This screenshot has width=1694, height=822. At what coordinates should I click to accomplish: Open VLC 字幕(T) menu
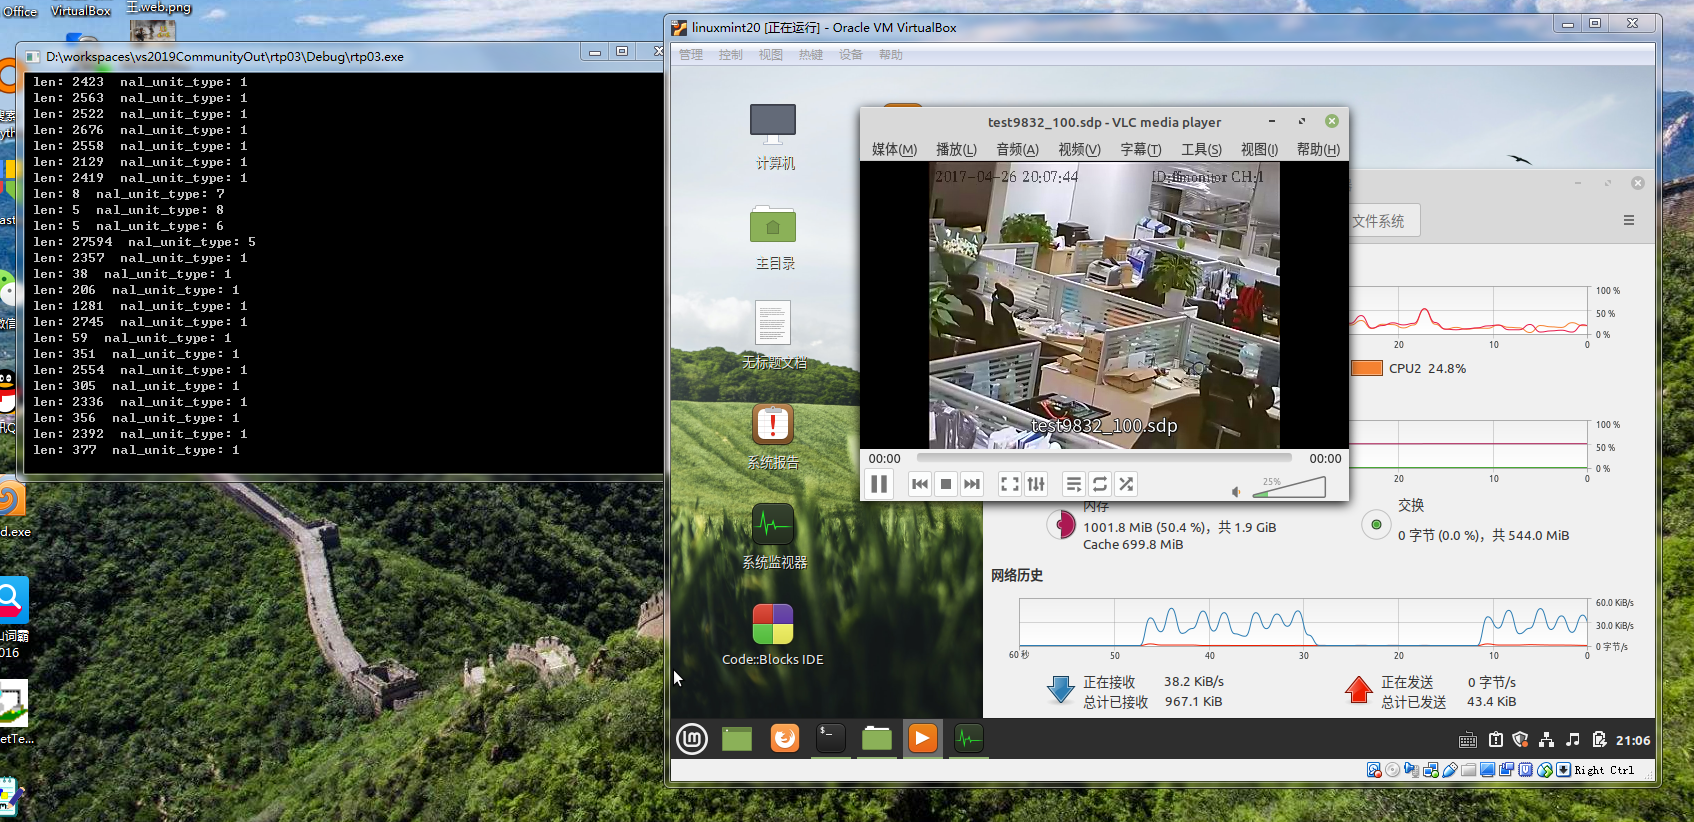coord(1141,150)
